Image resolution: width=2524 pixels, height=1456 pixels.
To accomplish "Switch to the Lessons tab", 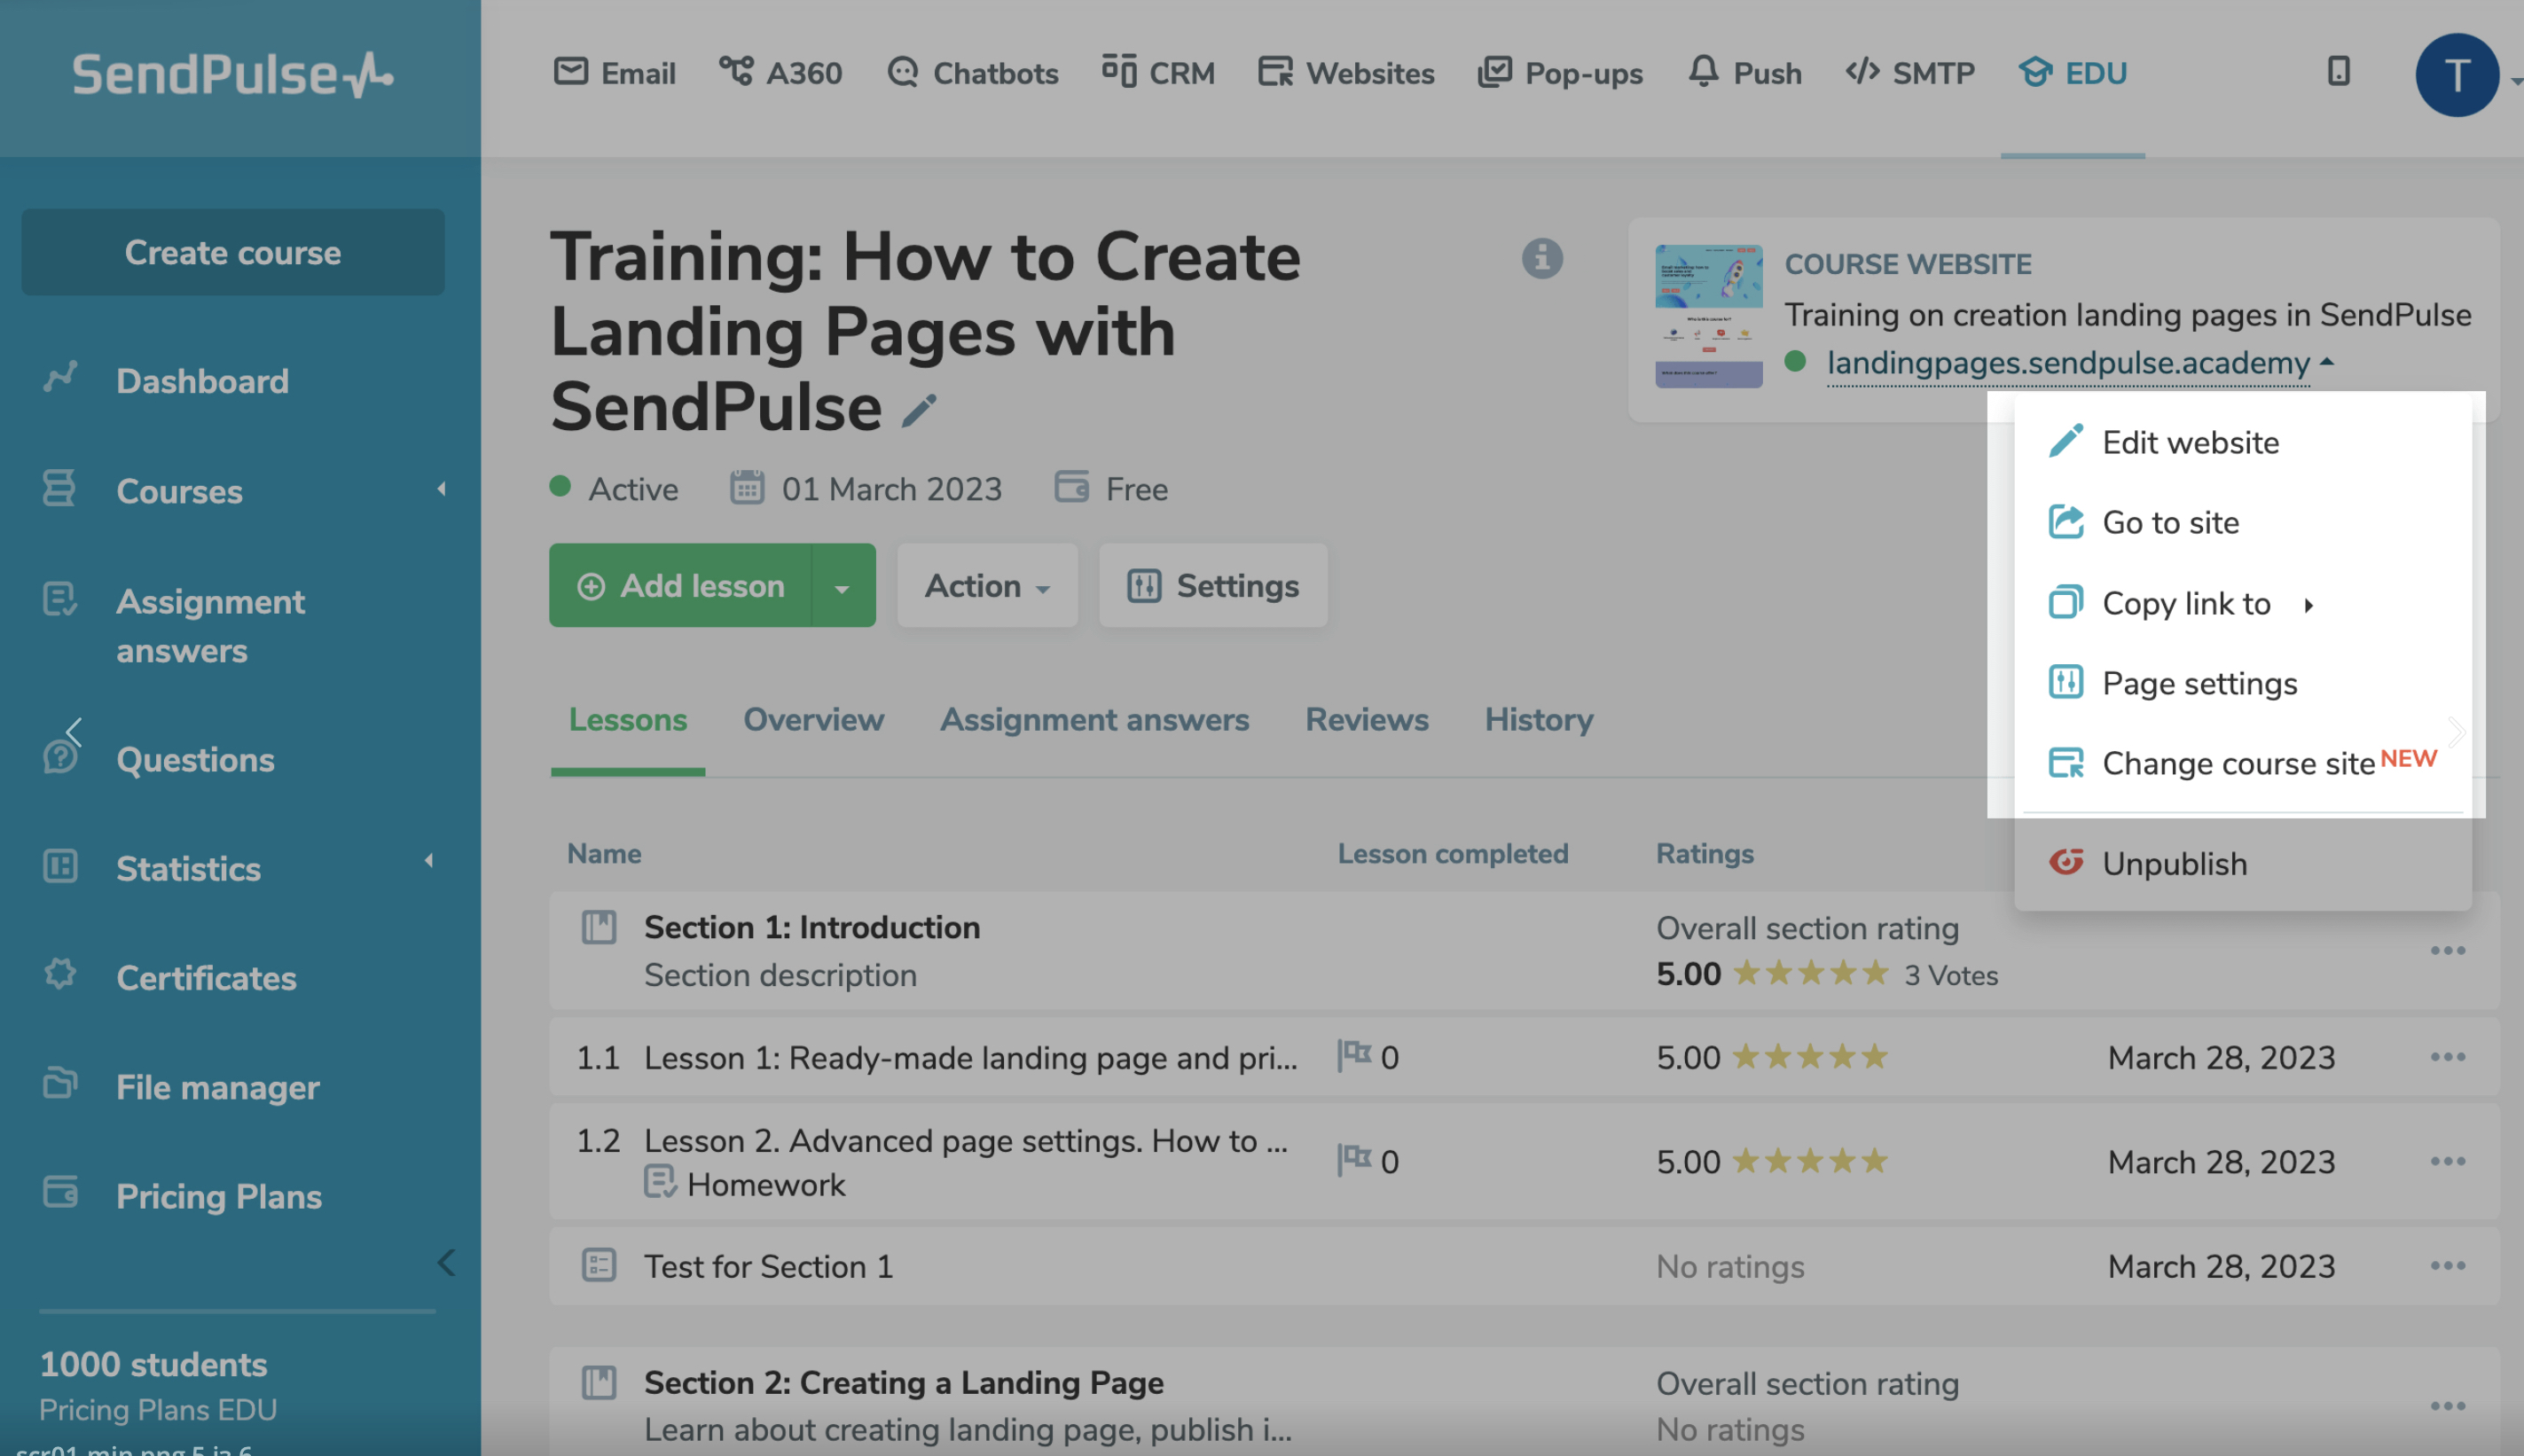I will (628, 720).
